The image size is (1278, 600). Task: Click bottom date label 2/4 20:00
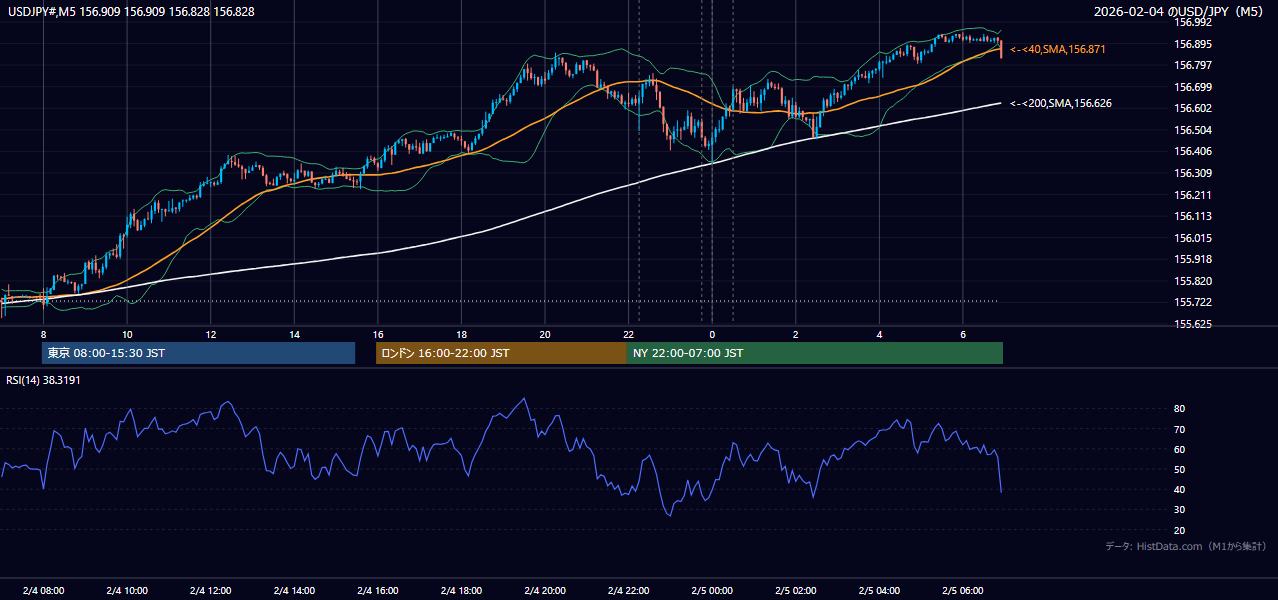[x=545, y=590]
